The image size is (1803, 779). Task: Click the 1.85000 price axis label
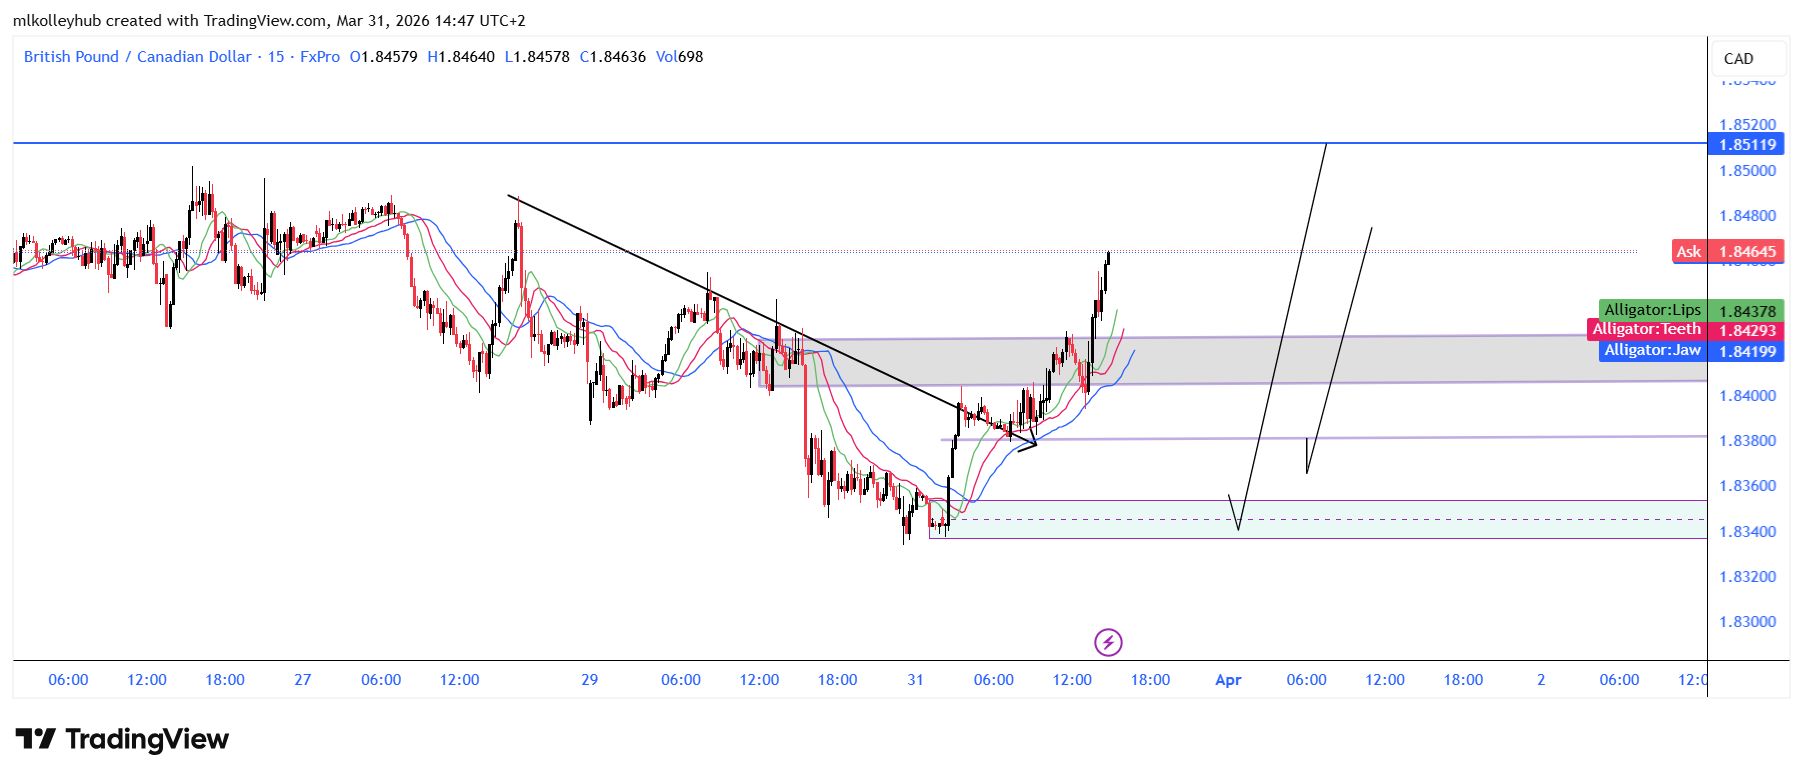tap(1747, 171)
